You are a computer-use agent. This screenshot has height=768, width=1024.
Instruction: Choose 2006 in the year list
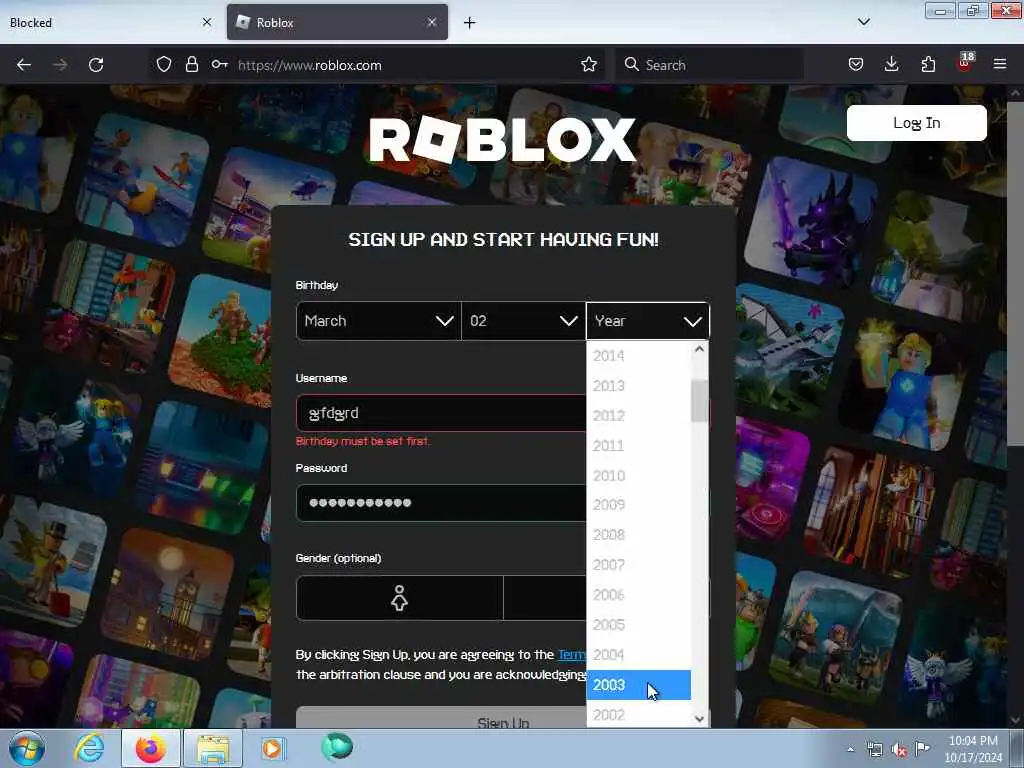coord(638,595)
